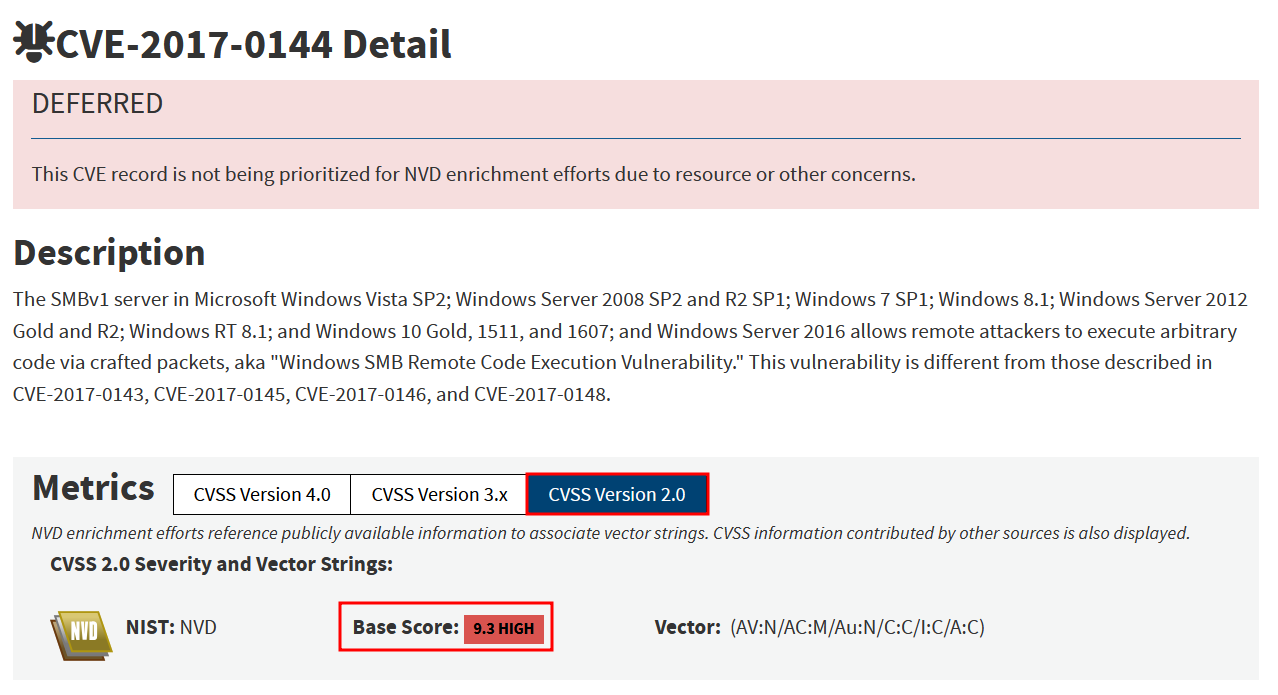Screen dimensions: 1278x695
Task: Switch to the CVSS Version 4.0 tab
Action: (x=262, y=494)
